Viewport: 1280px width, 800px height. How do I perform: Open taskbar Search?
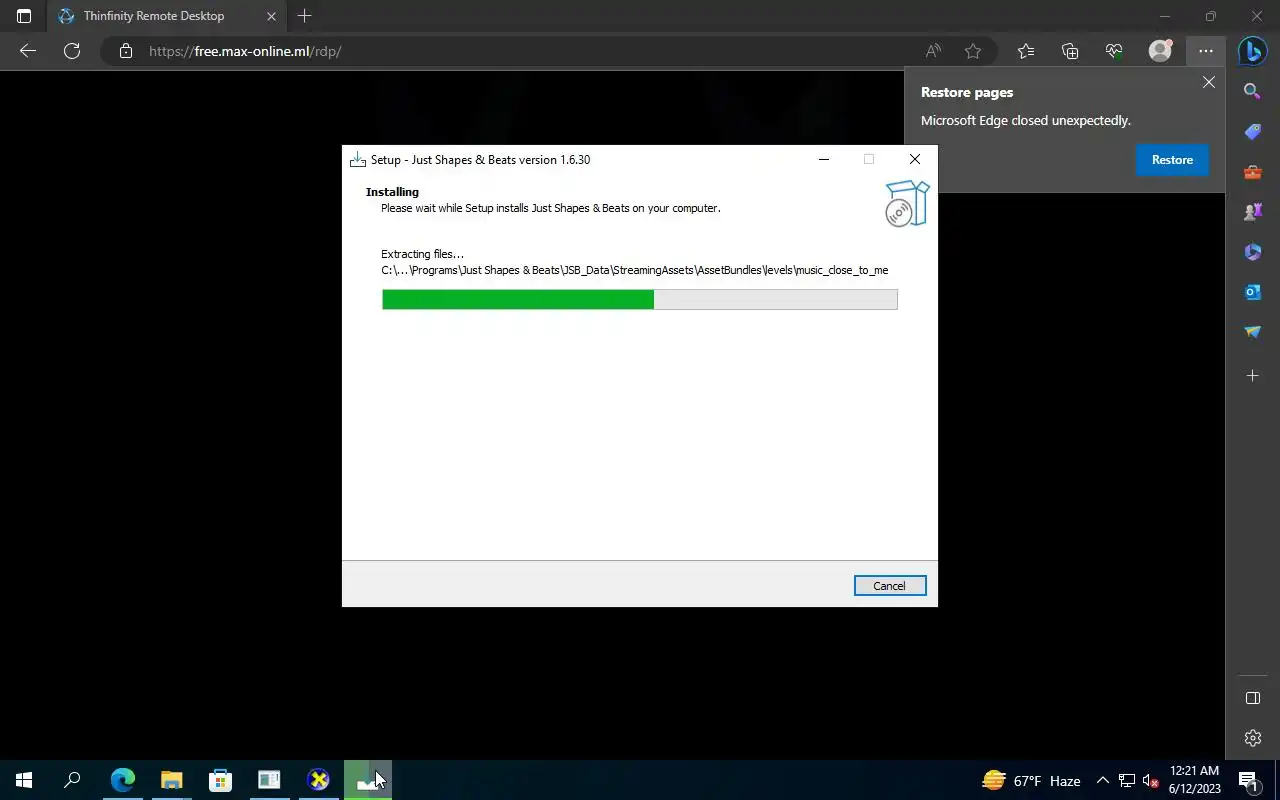click(72, 781)
